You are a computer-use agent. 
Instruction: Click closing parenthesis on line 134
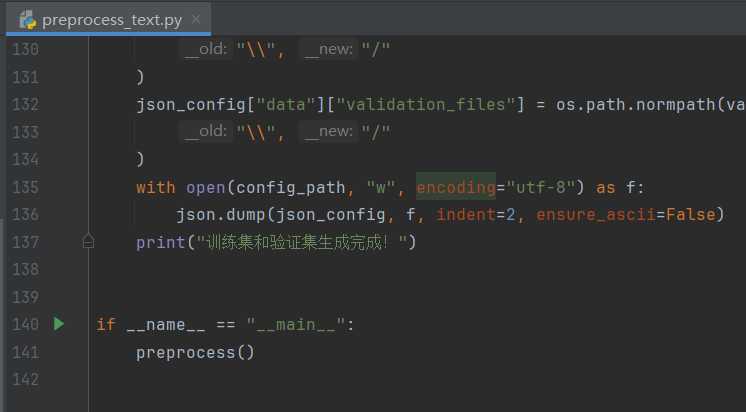coord(140,160)
